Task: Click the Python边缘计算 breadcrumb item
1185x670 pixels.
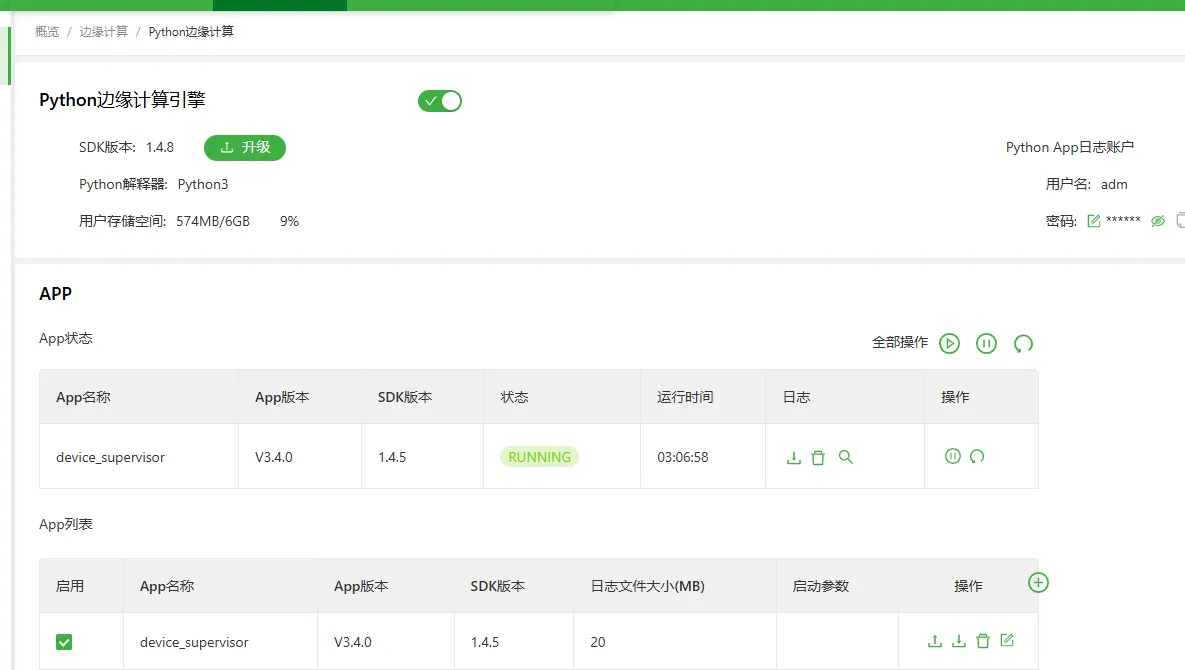Action: [191, 32]
